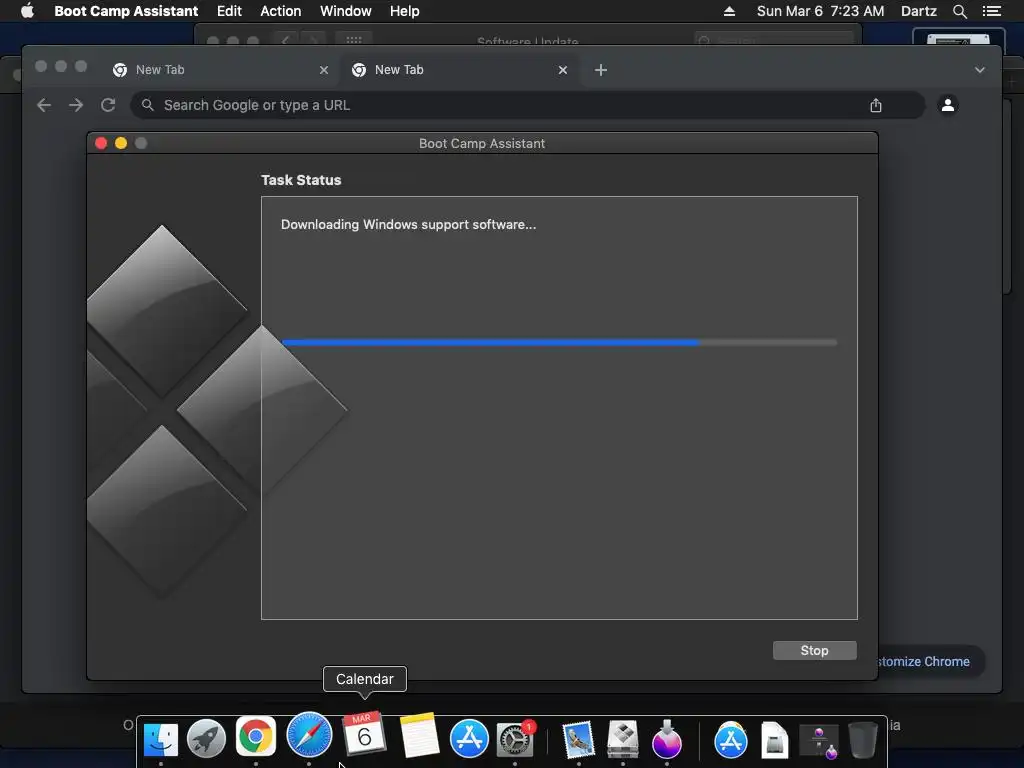Open the Edit menu

coord(229,11)
